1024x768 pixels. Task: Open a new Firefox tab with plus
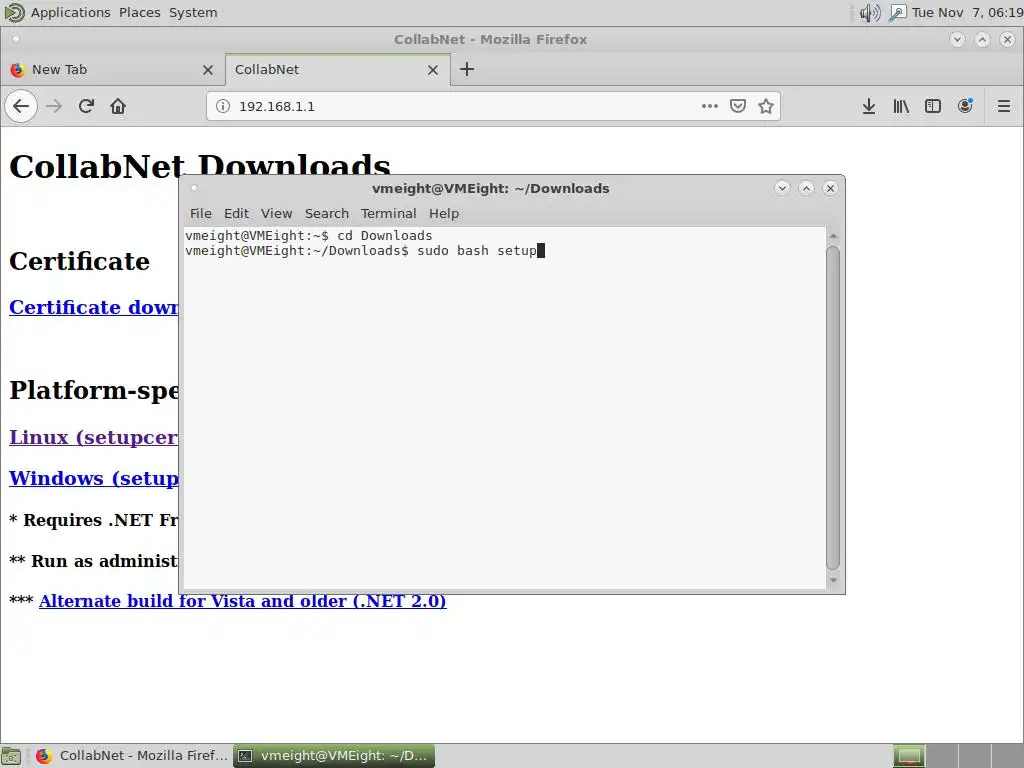click(467, 69)
